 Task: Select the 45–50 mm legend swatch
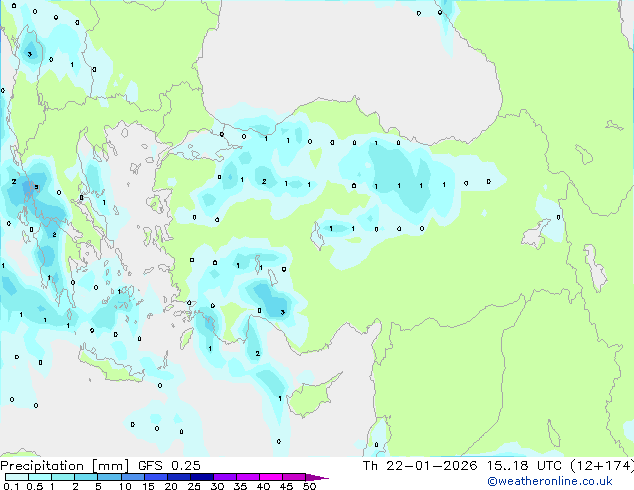[x=297, y=477]
